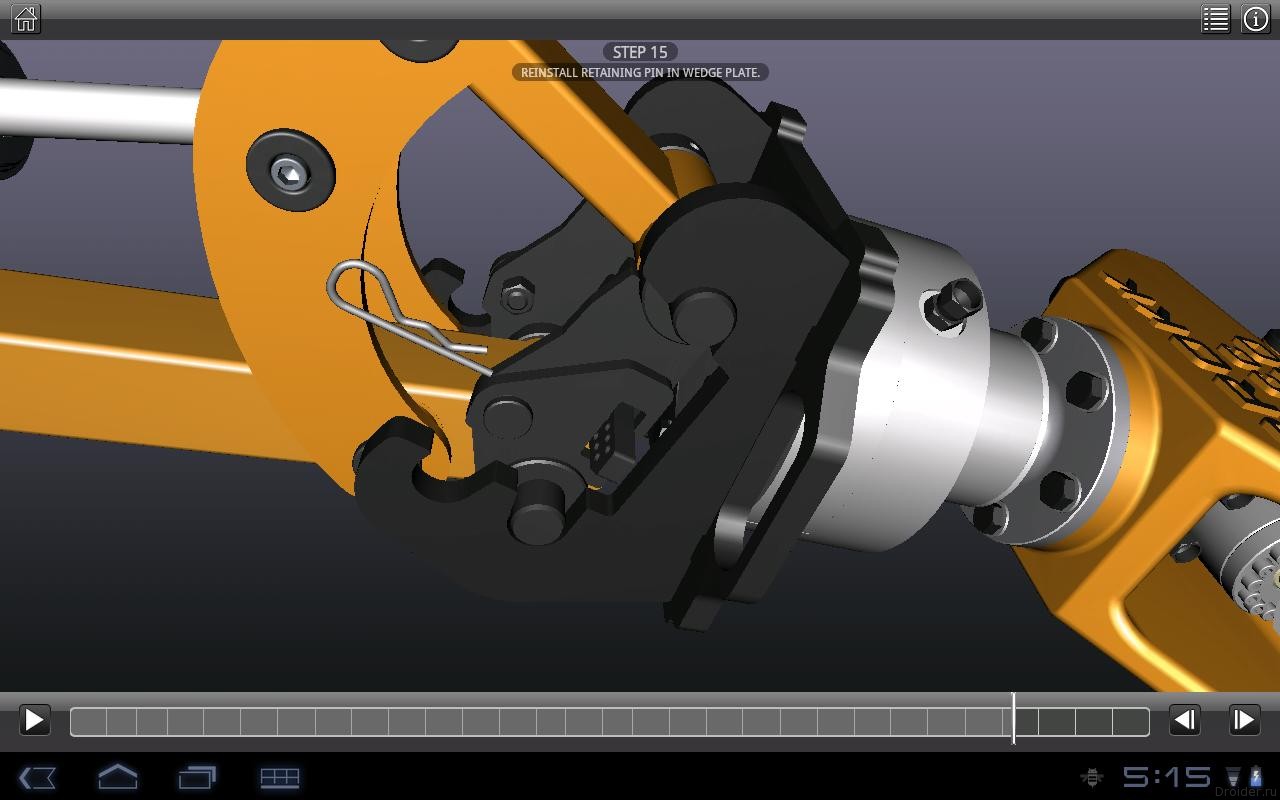Open the recent apps switcher
The width and height of the screenshot is (1280, 800).
tap(198, 778)
